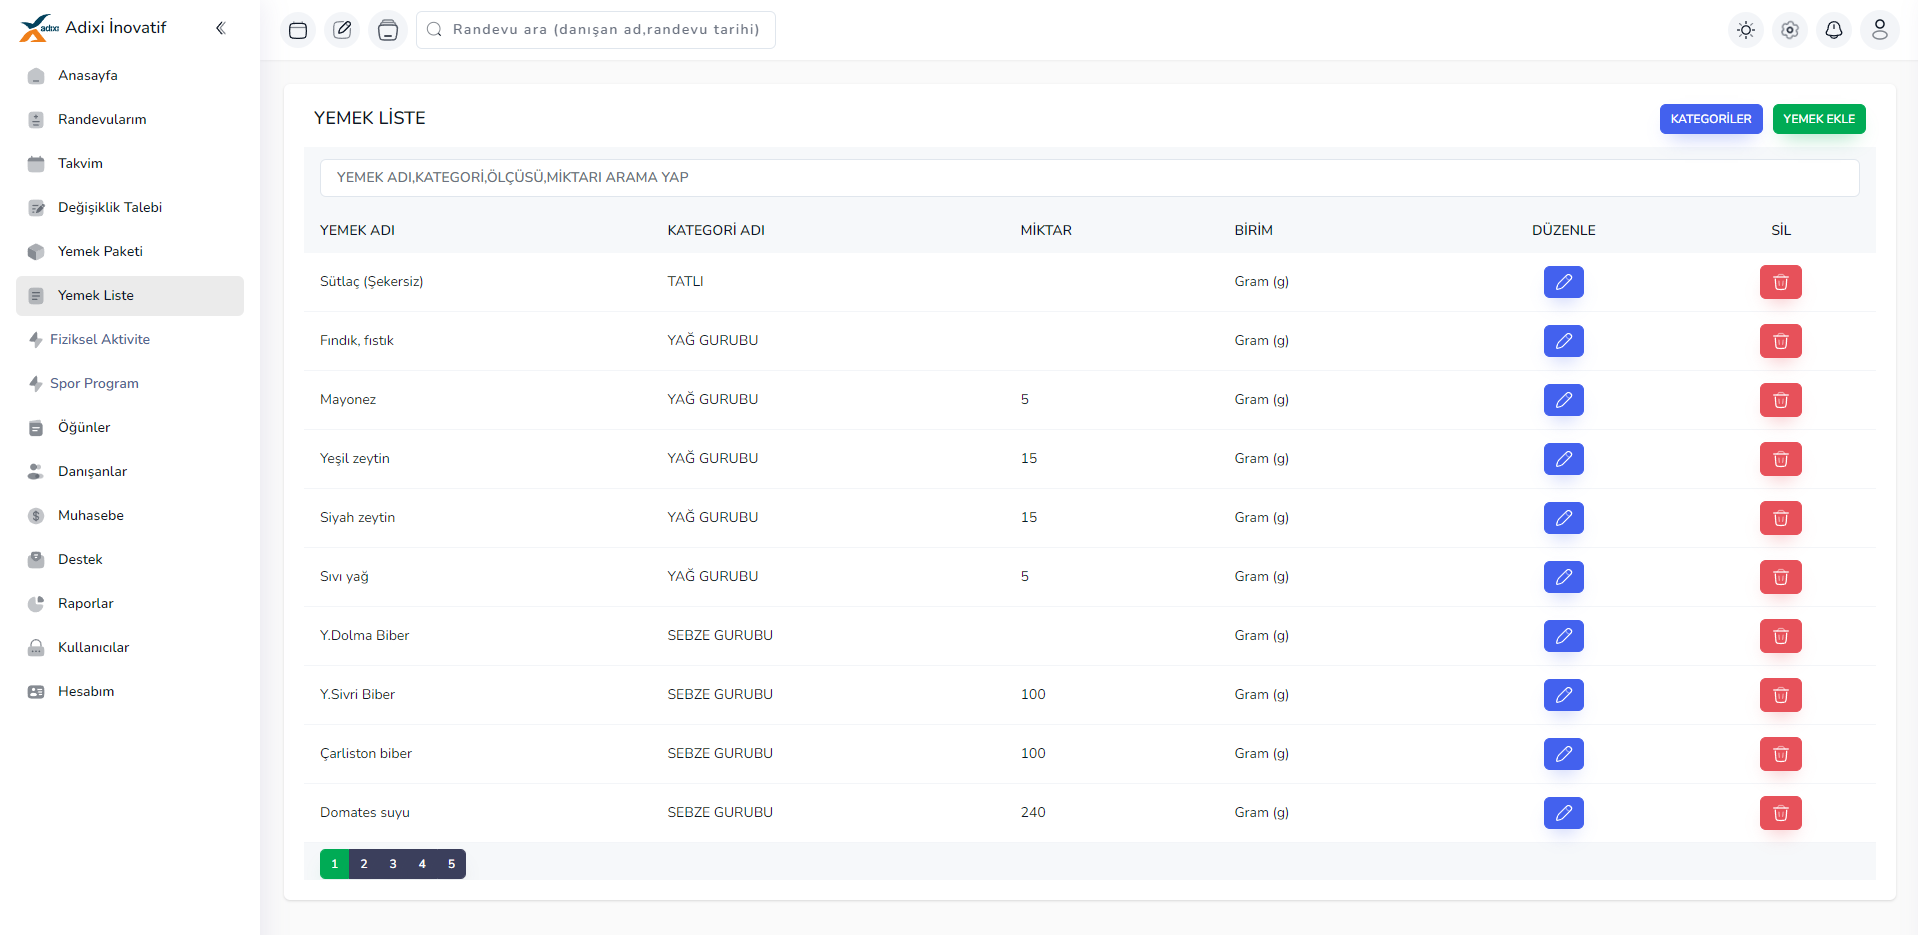Collapse the sidebar with the double-chevron icon
1918x935 pixels.
pyautogui.click(x=221, y=28)
